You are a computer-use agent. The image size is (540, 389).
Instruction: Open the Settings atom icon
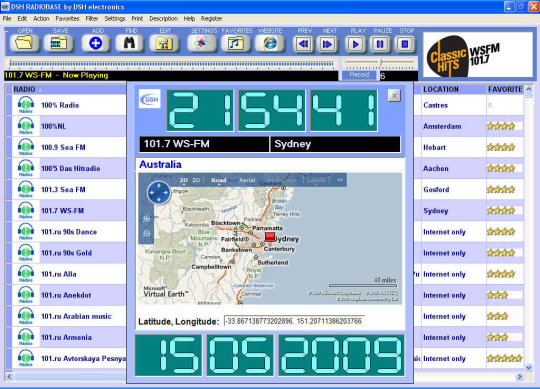[202, 43]
